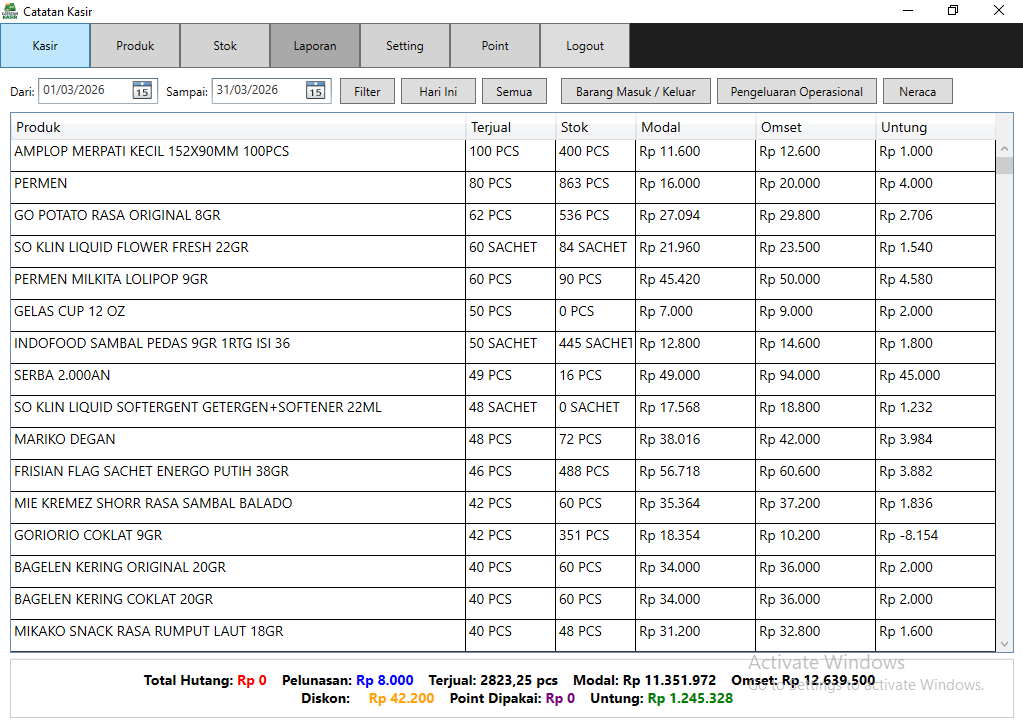Show today's report with Hari Ini
The height and width of the screenshot is (726, 1023).
coord(438,92)
